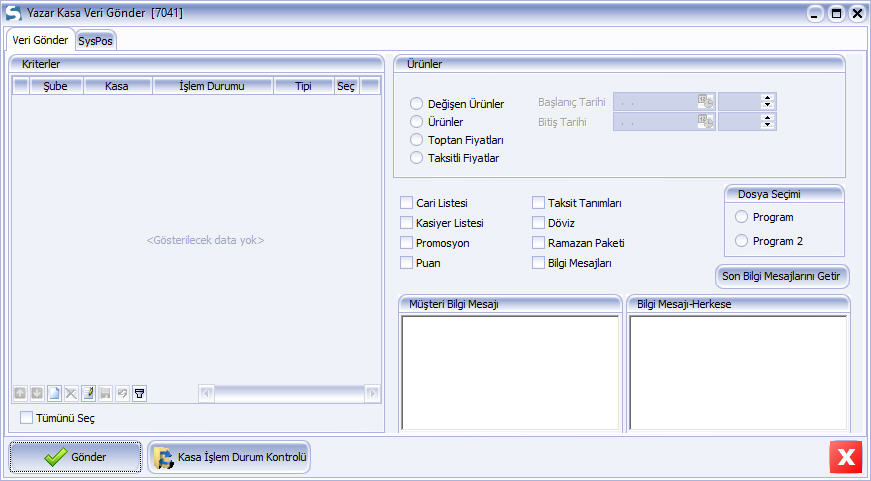The image size is (871, 481).
Task: Click the edit record pencil icon
Action: point(88,394)
